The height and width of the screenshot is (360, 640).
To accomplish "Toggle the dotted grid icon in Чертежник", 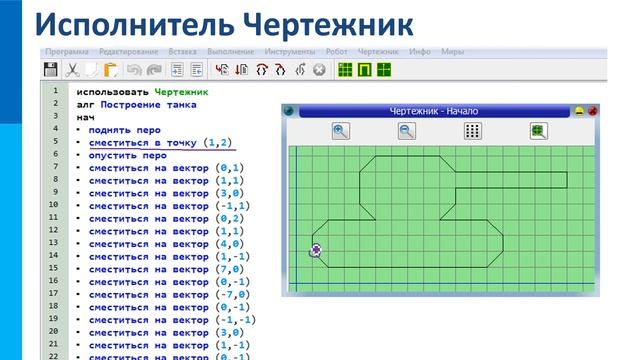I will 472,131.
